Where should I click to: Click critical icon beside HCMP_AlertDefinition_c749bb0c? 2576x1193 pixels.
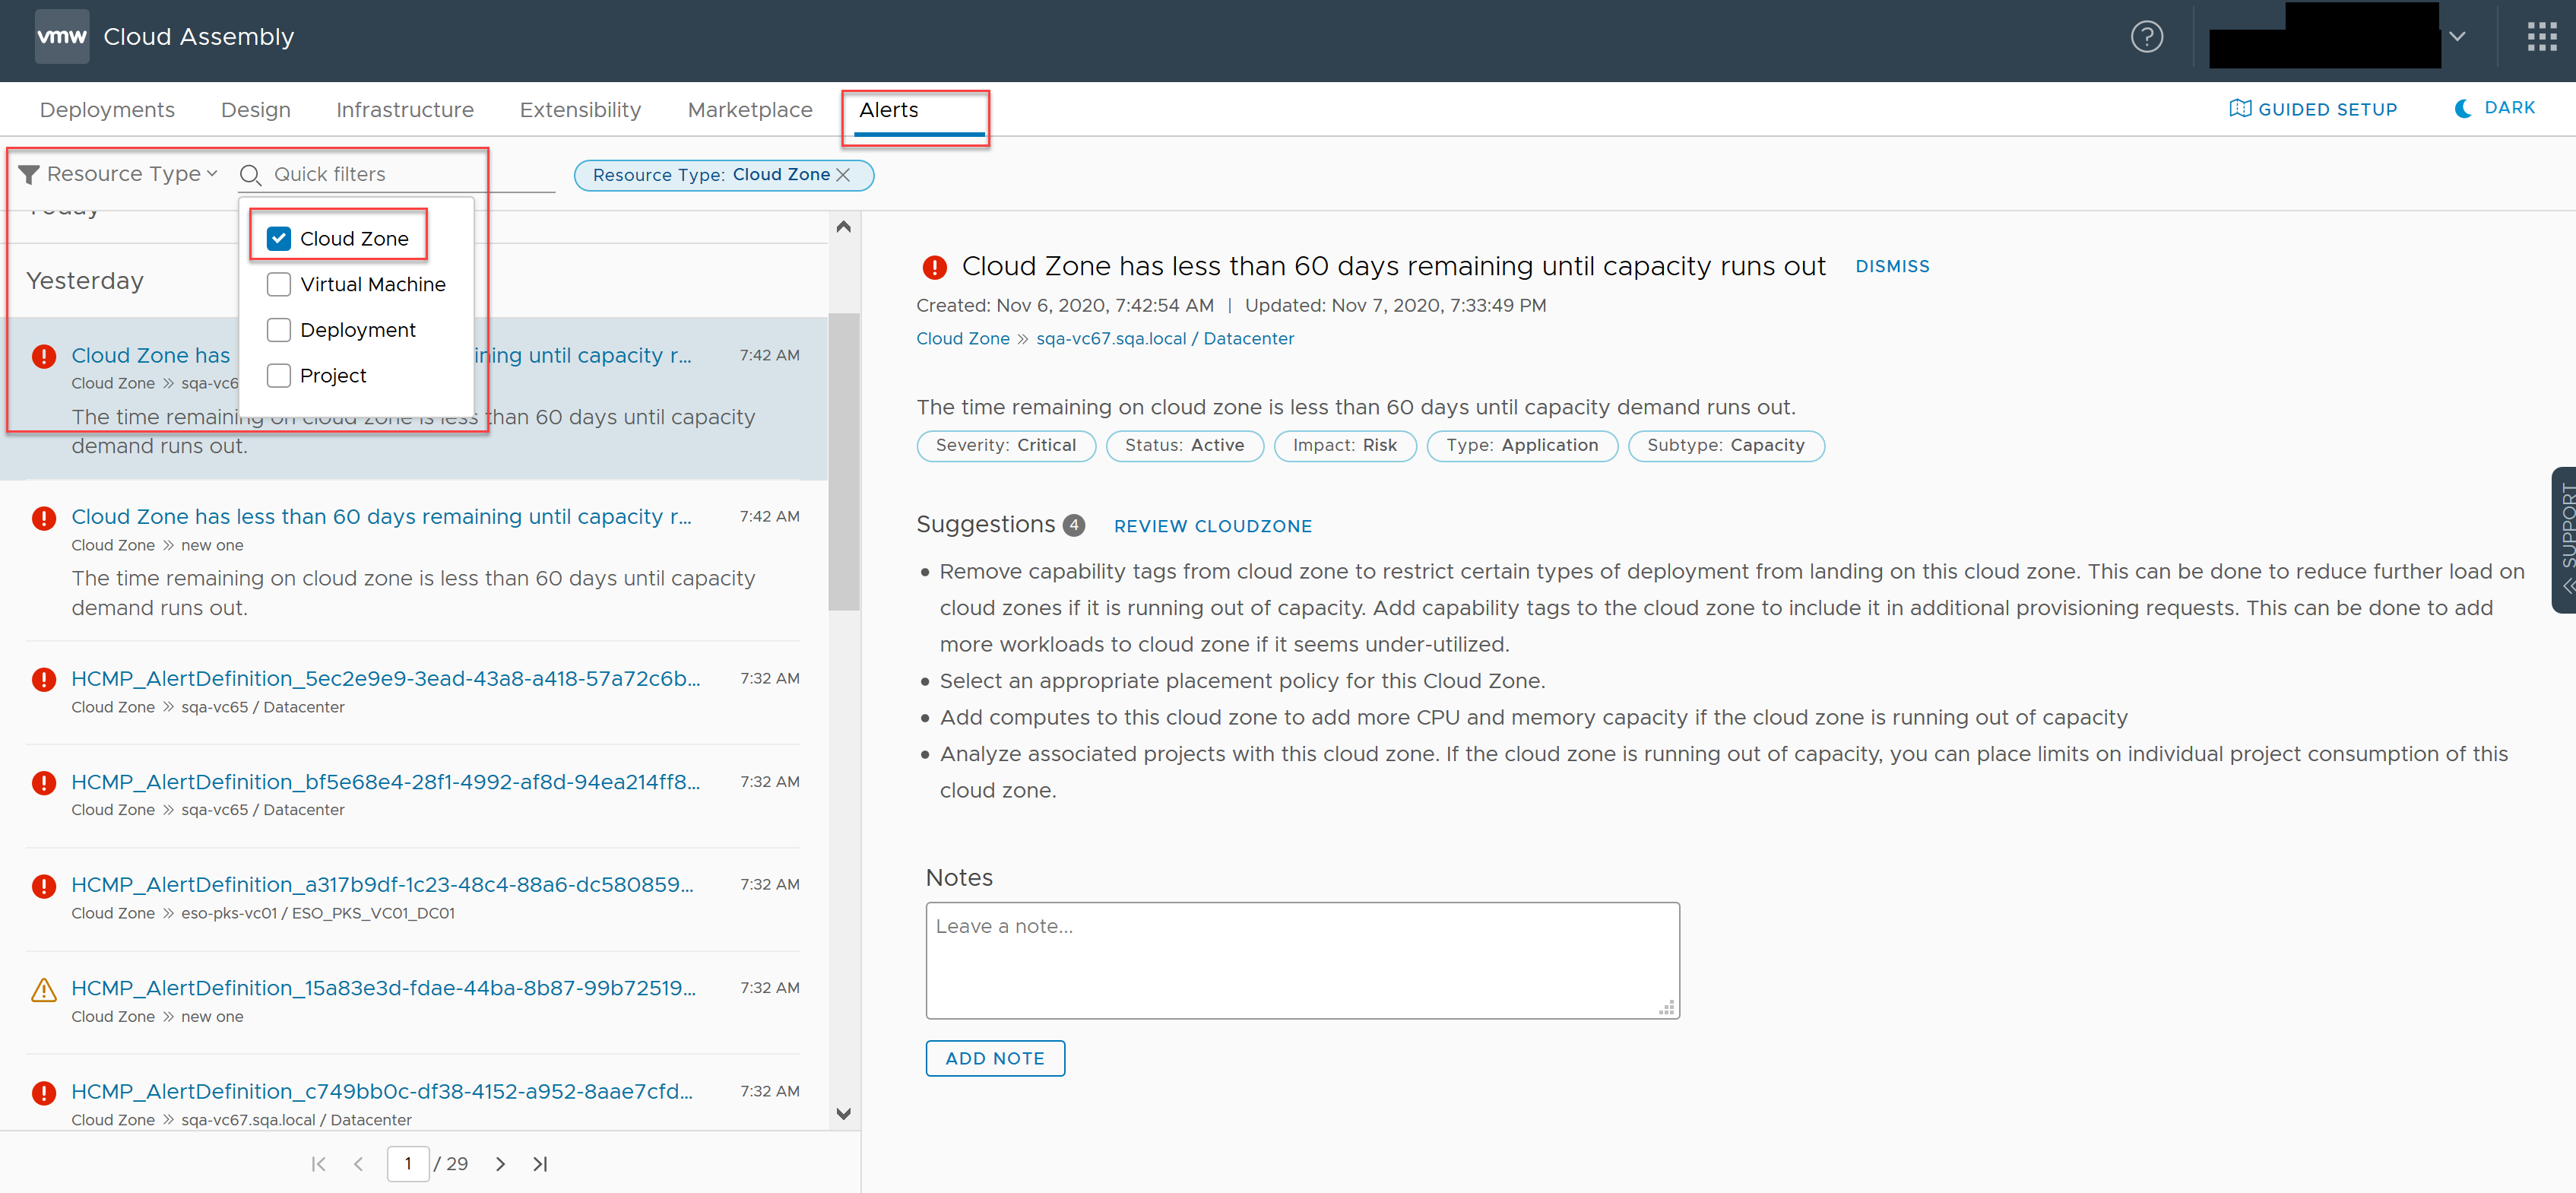click(x=44, y=1093)
